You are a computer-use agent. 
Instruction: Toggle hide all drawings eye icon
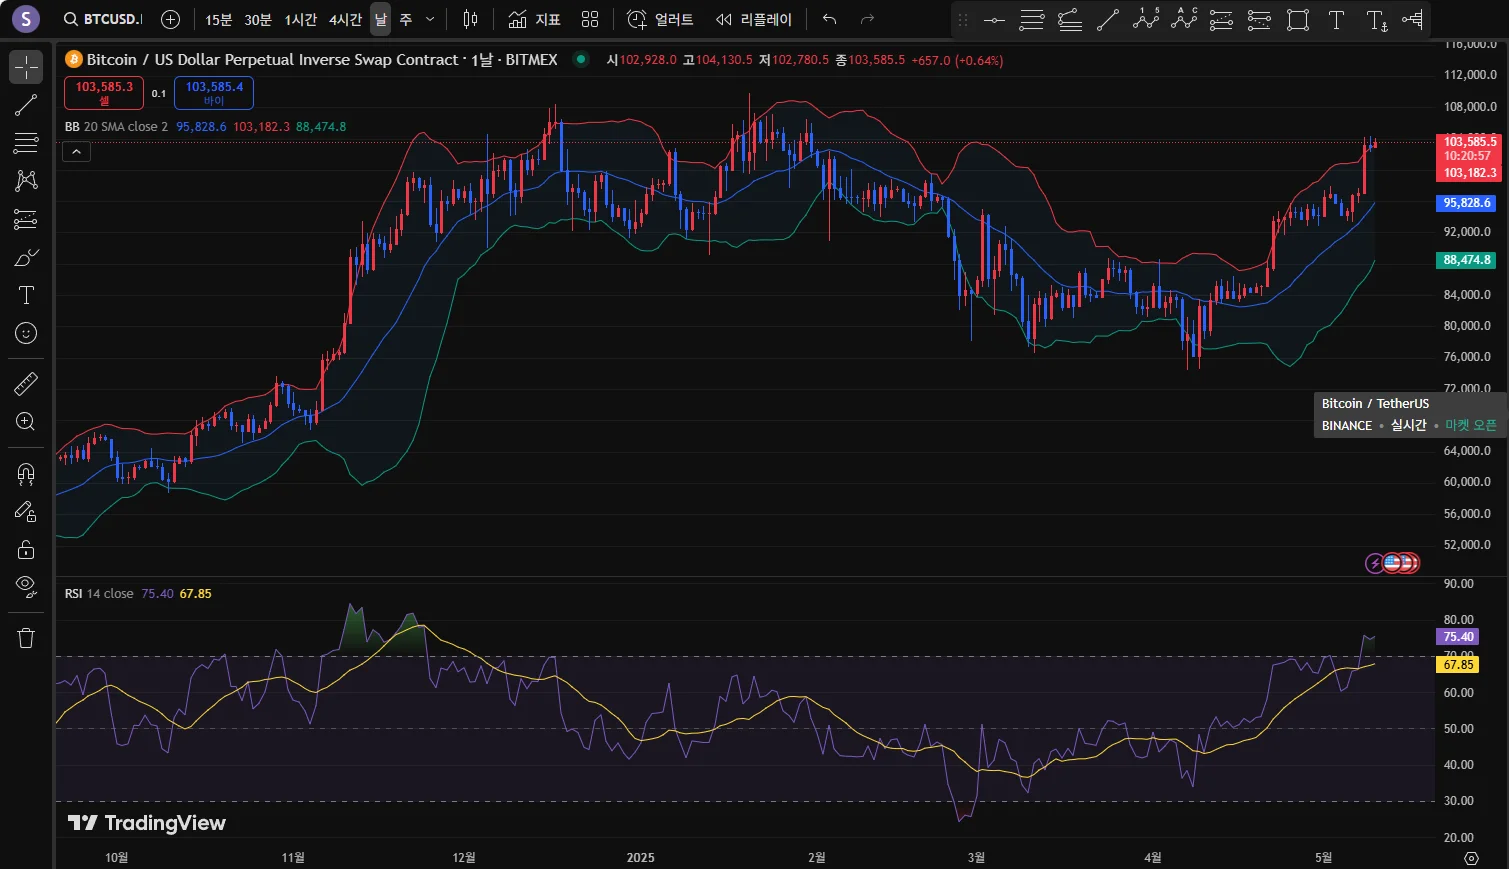(x=26, y=585)
